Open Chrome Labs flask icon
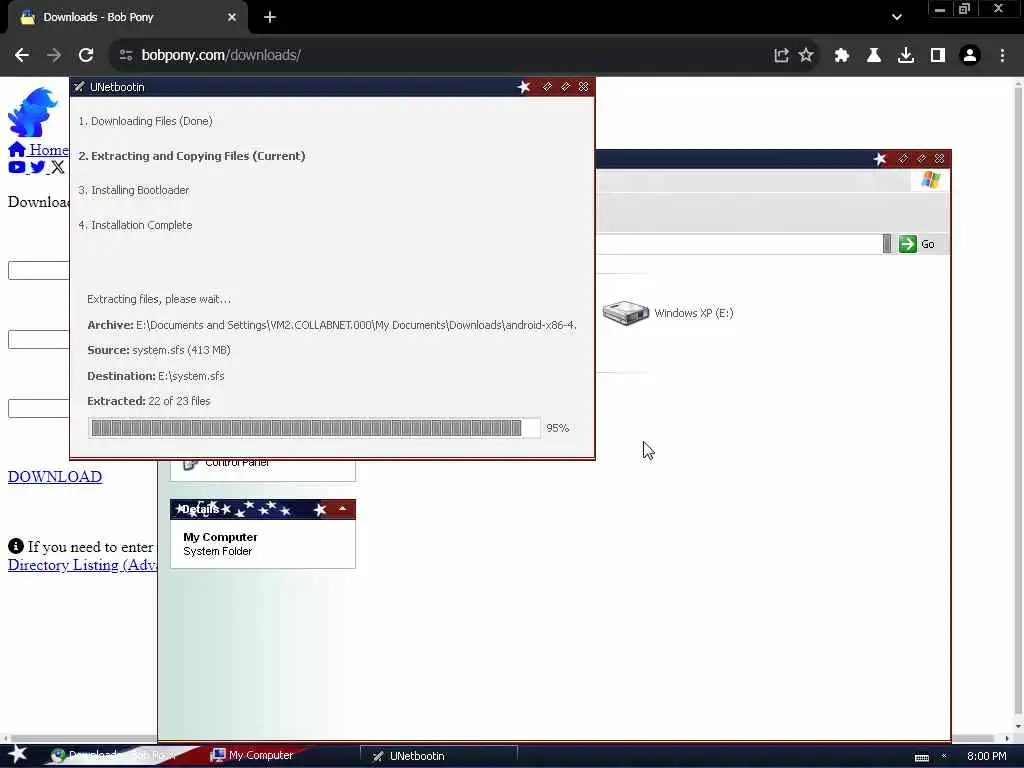 pyautogui.click(x=874, y=56)
